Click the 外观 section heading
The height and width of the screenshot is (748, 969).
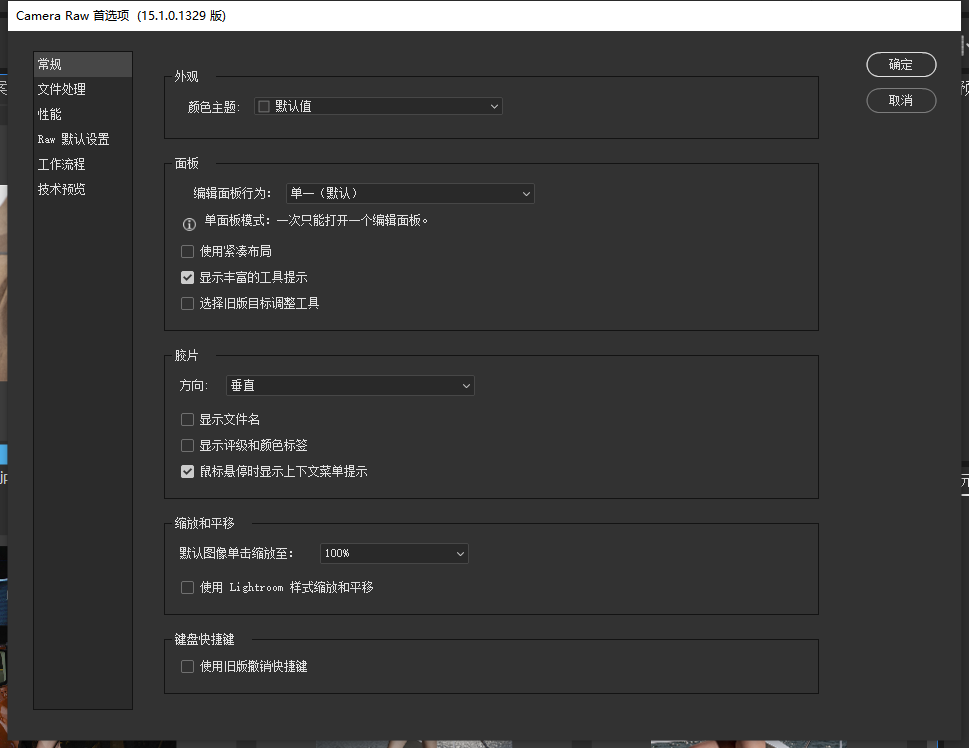pos(186,77)
